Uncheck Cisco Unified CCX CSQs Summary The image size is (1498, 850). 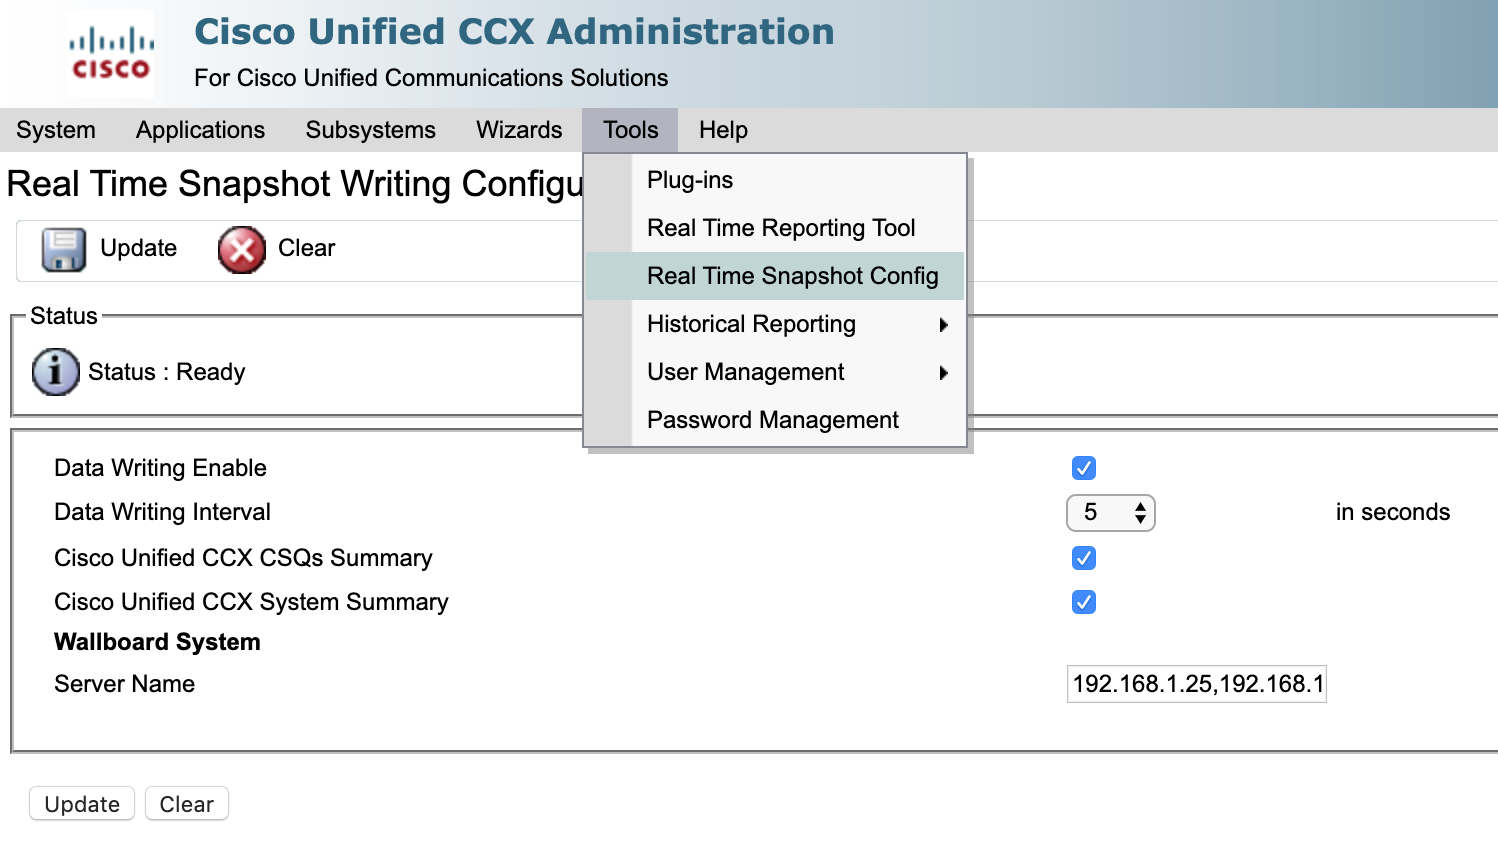(x=1083, y=558)
